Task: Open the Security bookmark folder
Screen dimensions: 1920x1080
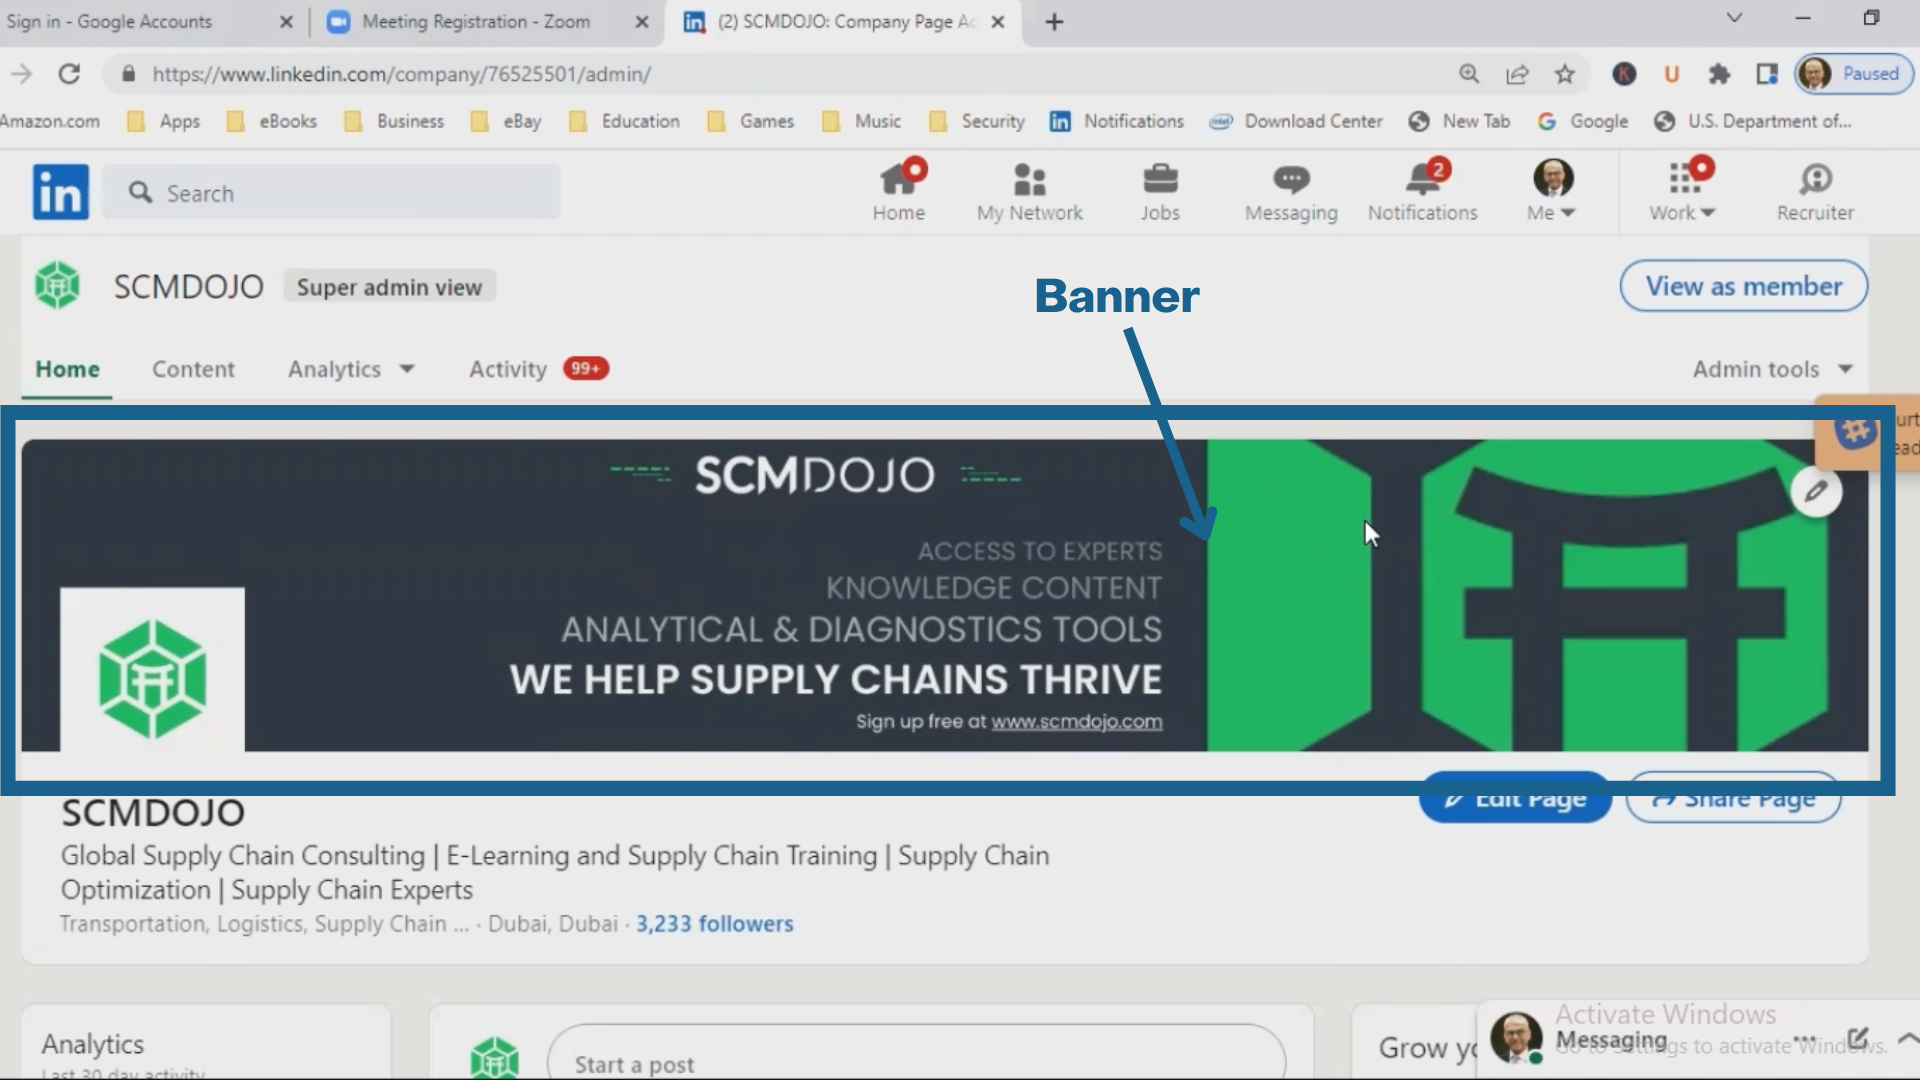Action: tap(977, 121)
